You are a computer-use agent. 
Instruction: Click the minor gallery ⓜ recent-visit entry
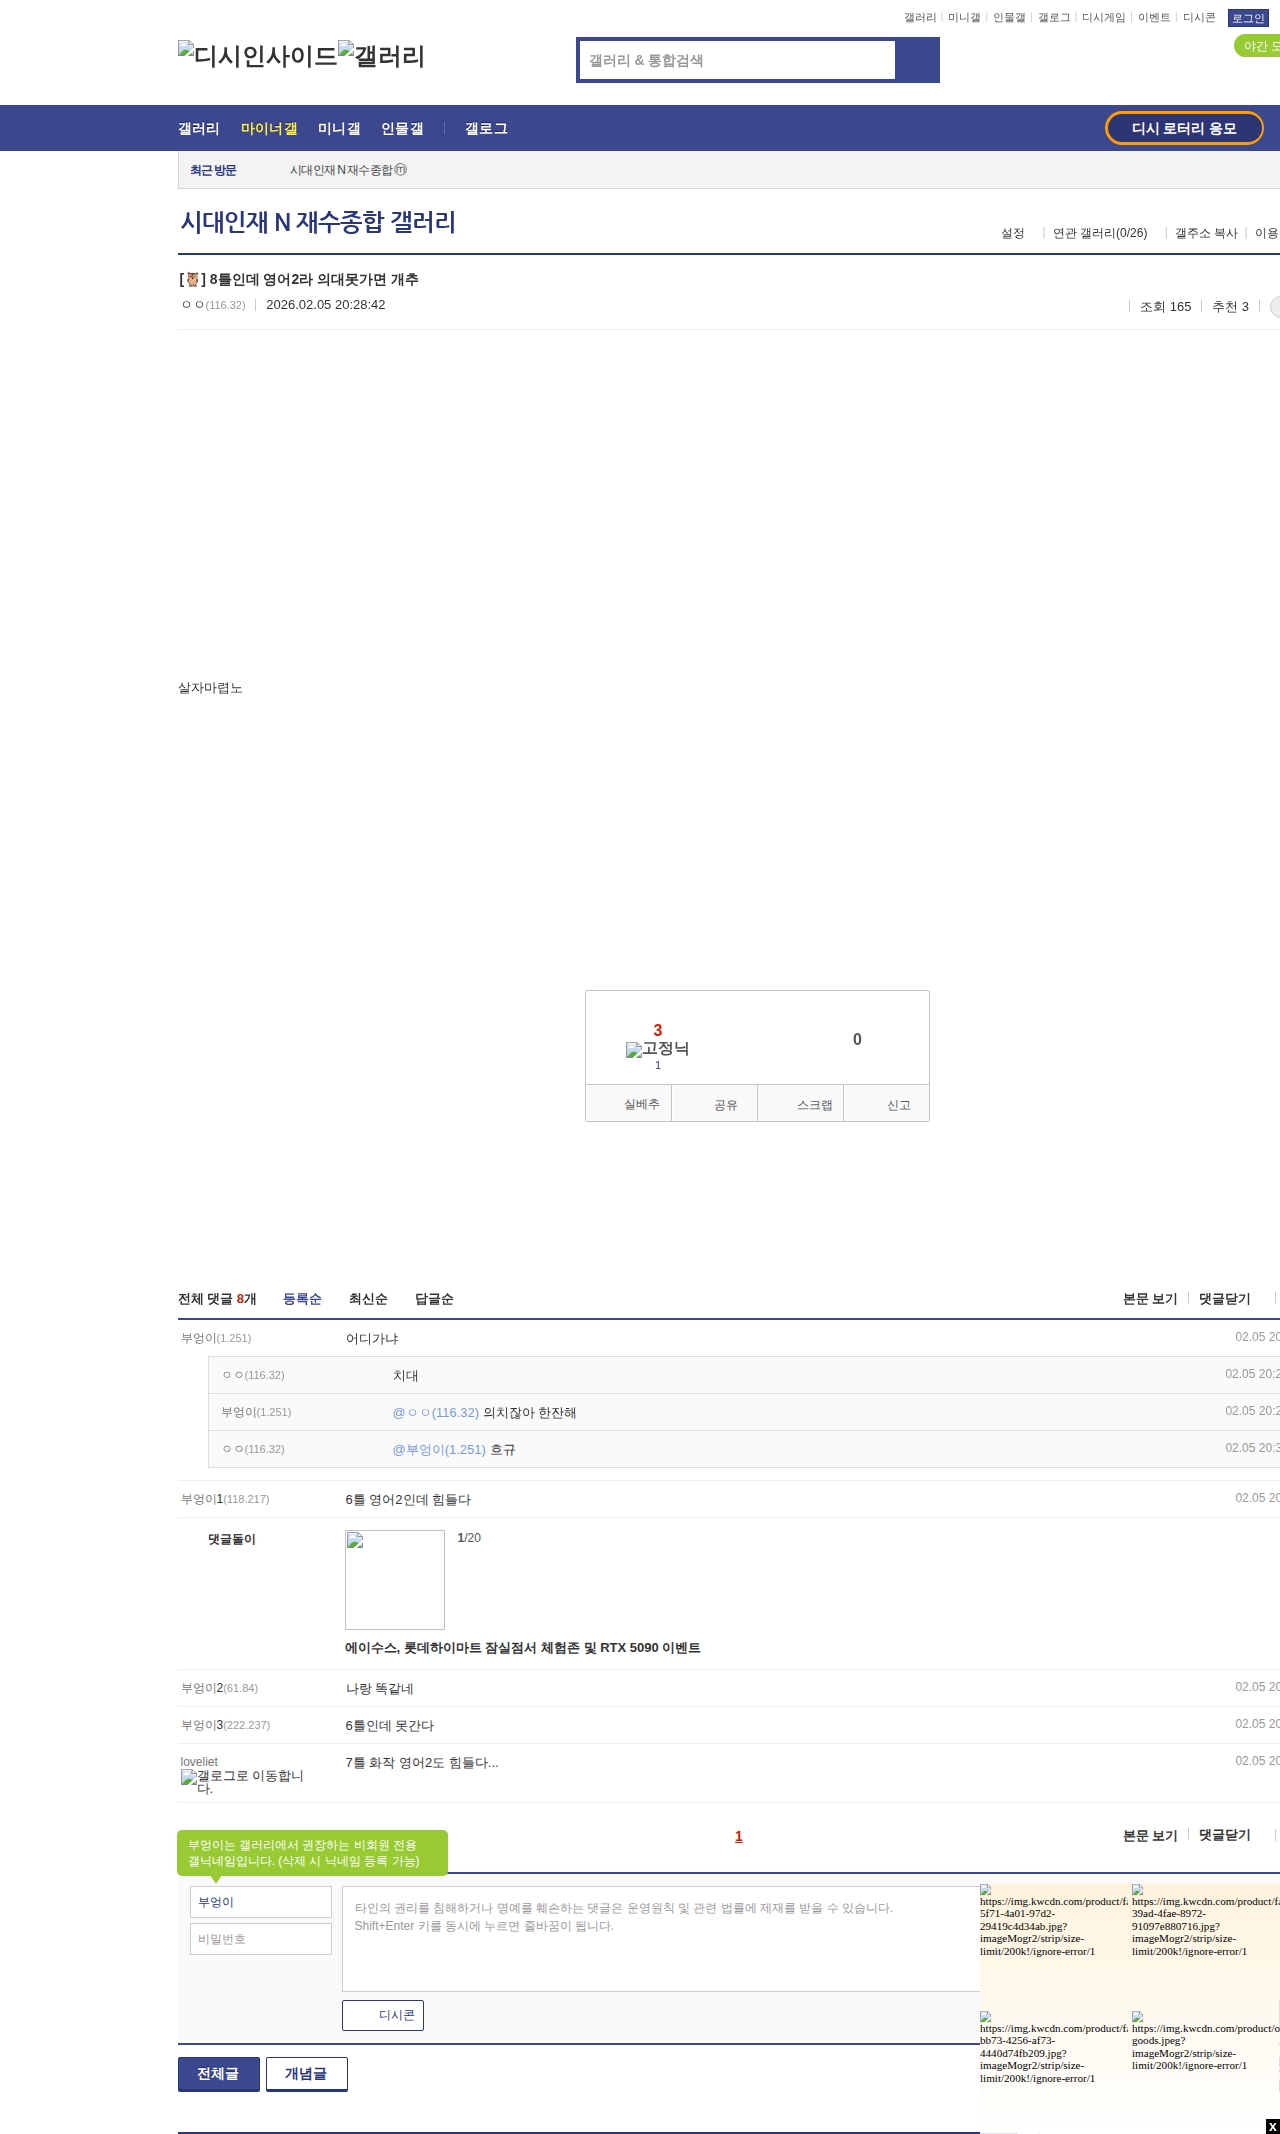[348, 170]
